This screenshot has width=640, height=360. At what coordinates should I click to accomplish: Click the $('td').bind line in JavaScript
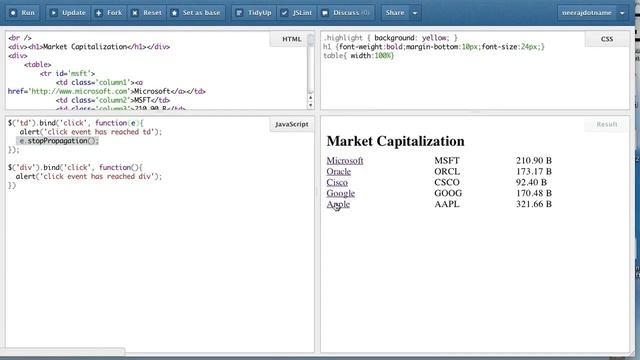click(x=76, y=123)
